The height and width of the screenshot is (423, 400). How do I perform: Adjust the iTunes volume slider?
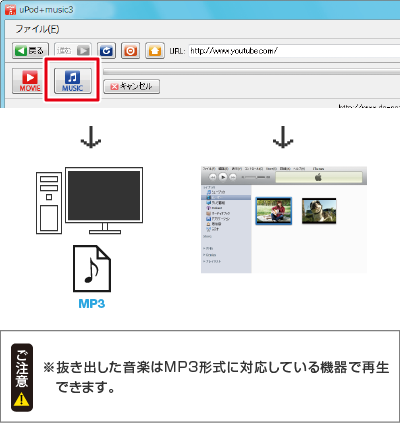[x=256, y=177]
